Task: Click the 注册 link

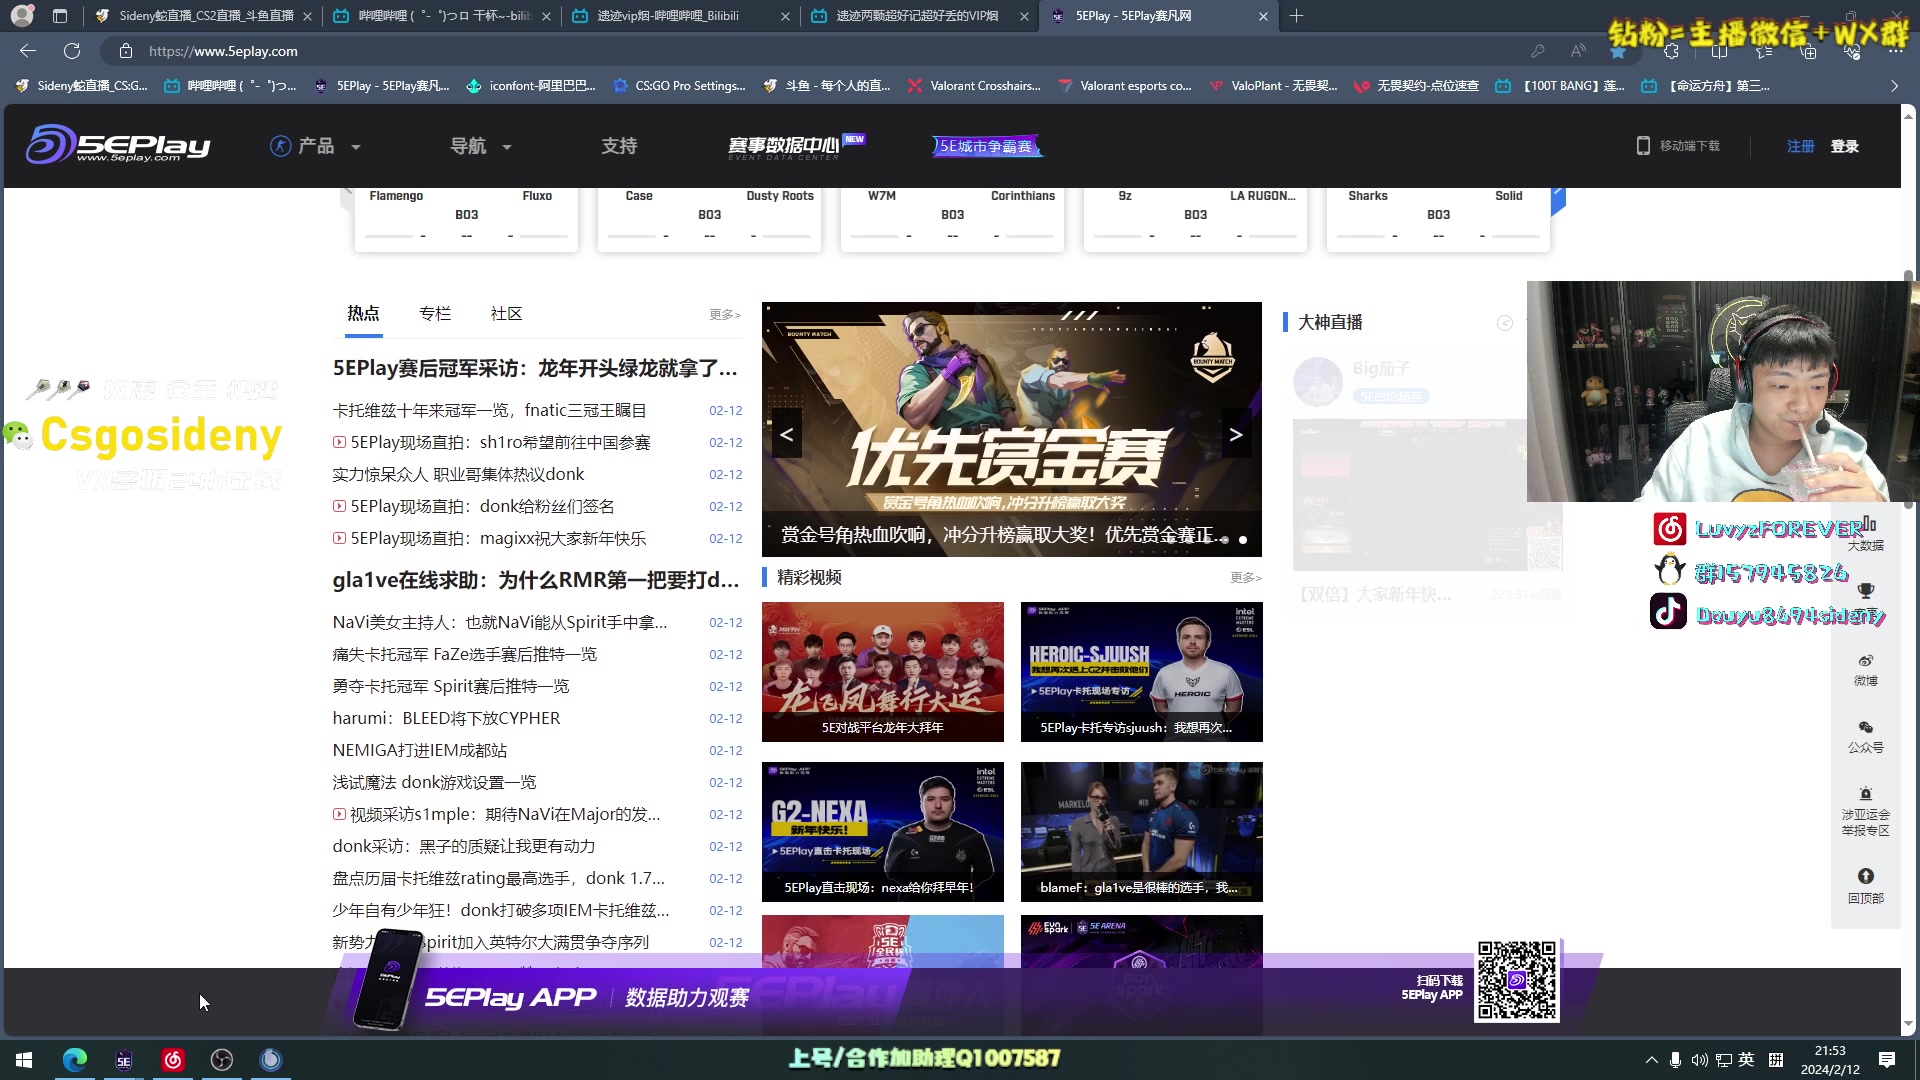Action: [1800, 146]
